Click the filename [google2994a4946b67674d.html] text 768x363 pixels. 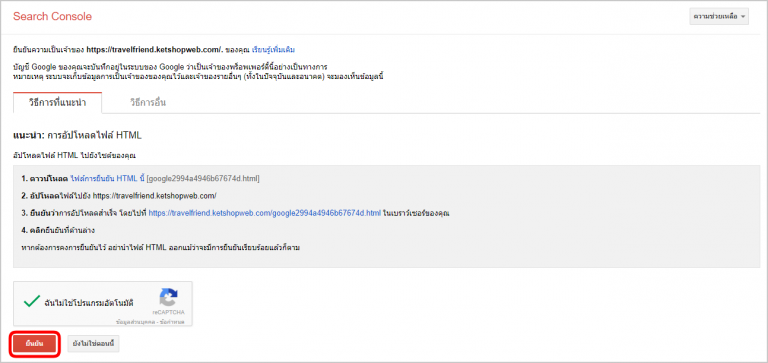203,178
